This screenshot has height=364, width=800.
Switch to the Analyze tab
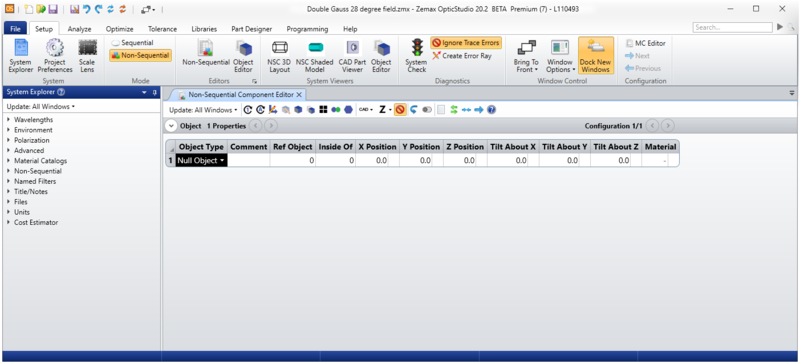point(79,29)
